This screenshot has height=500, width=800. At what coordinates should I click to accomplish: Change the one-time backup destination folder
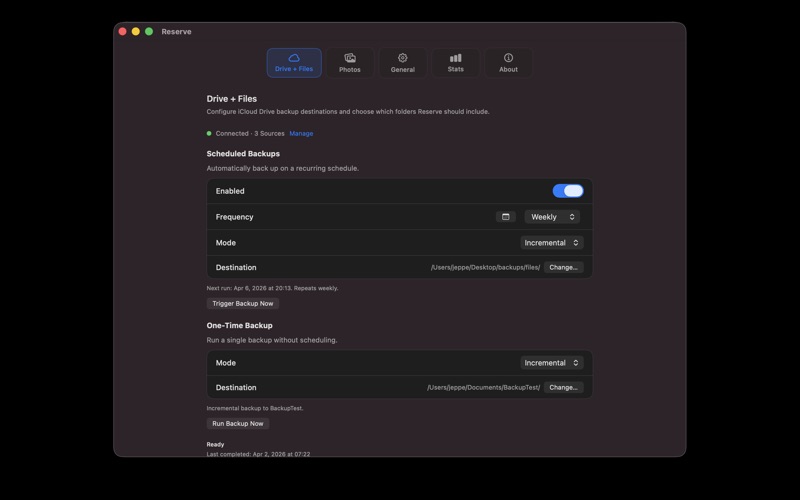(x=563, y=388)
